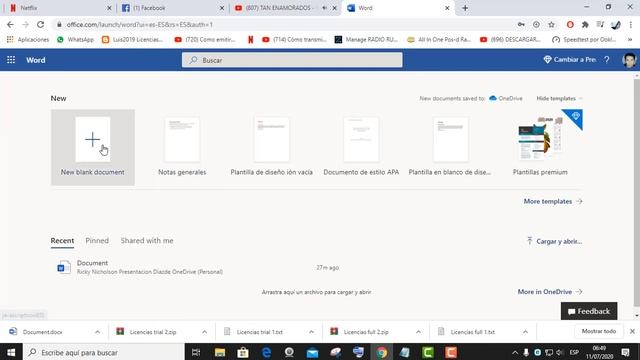Viewport: 640px width, 360px height.
Task: Switch to the Pinned tab
Action: pyautogui.click(x=97, y=241)
